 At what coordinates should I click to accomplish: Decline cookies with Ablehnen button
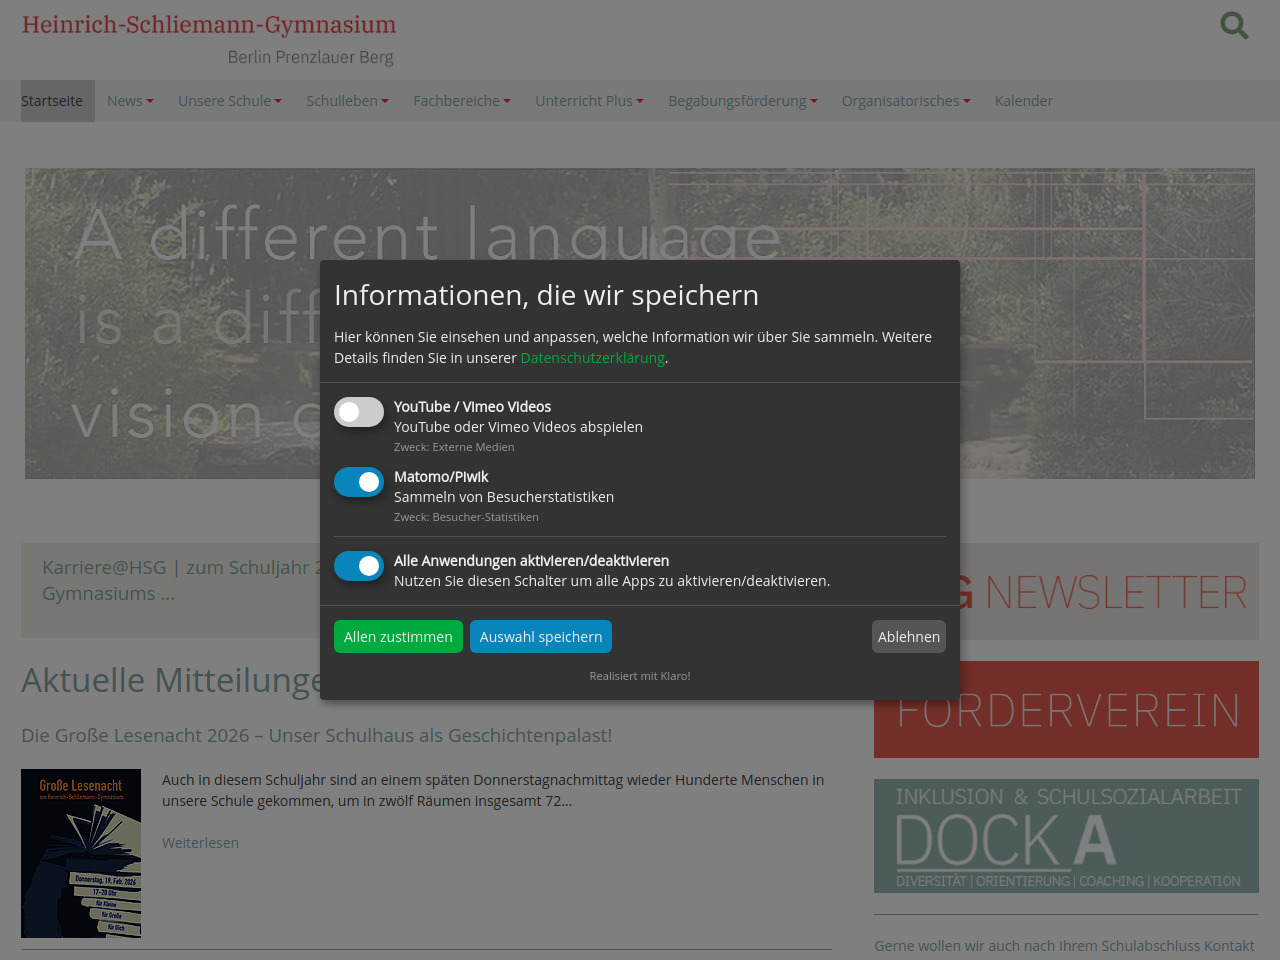click(908, 637)
